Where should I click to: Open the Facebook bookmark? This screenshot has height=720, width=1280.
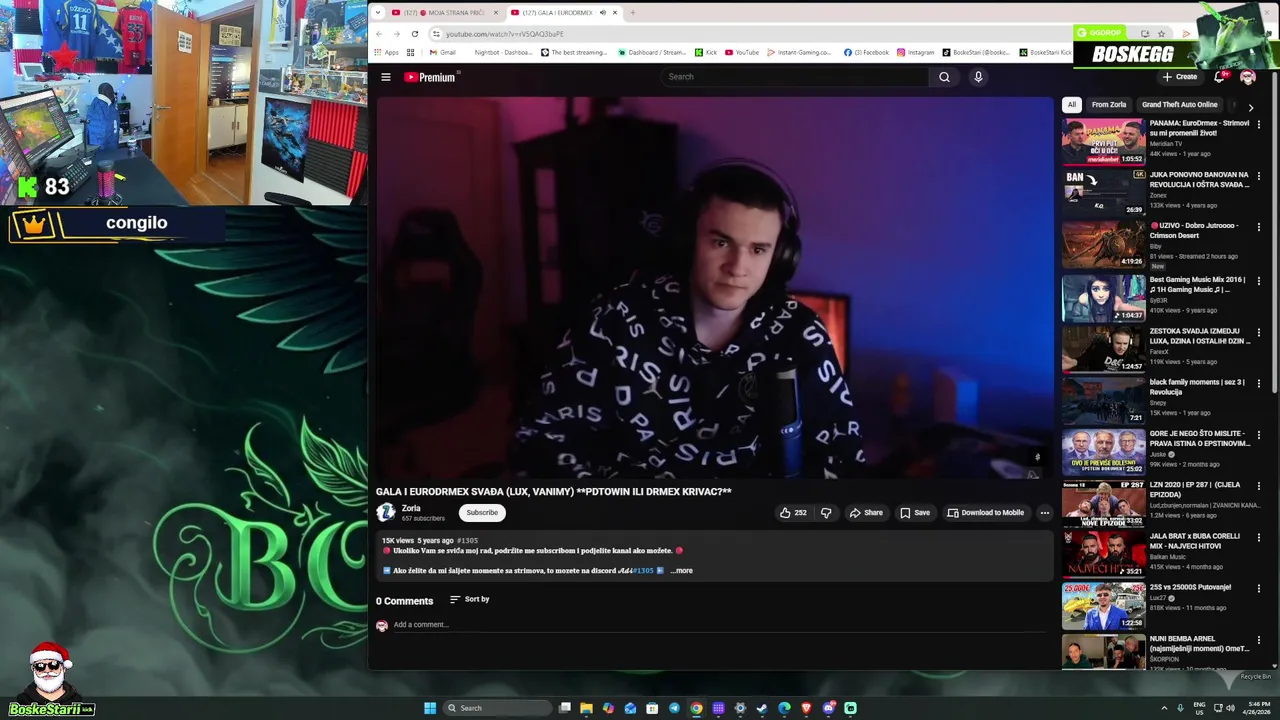[866, 52]
